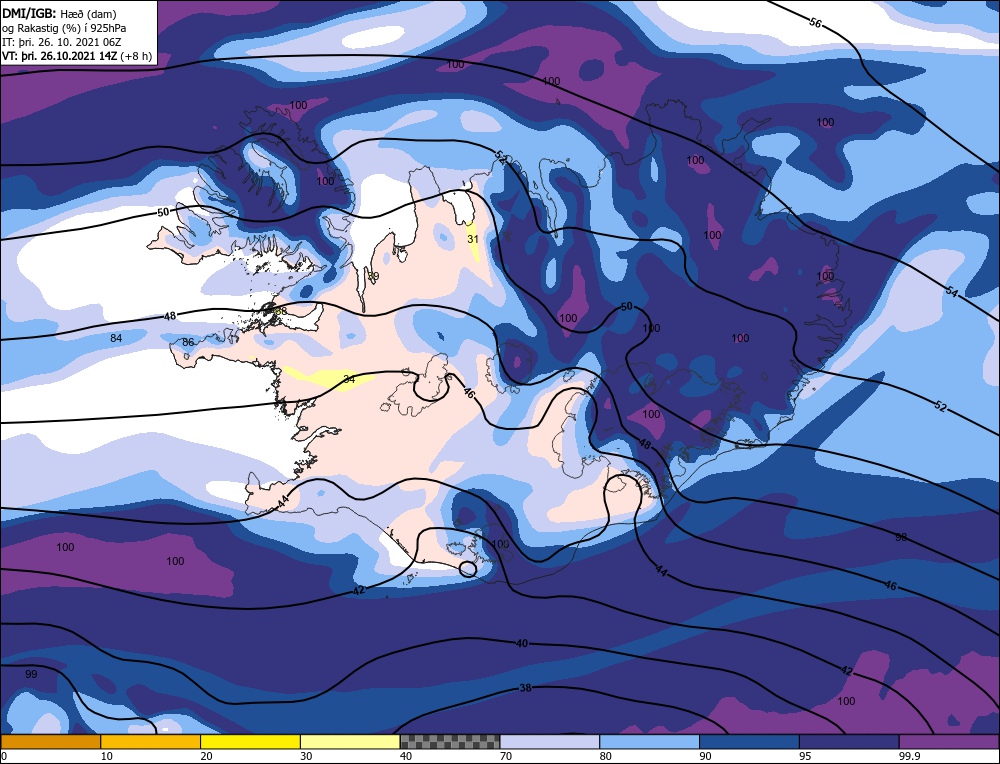
Task: Click the purple legend swatch above 99.9
Action: [x=949, y=741]
